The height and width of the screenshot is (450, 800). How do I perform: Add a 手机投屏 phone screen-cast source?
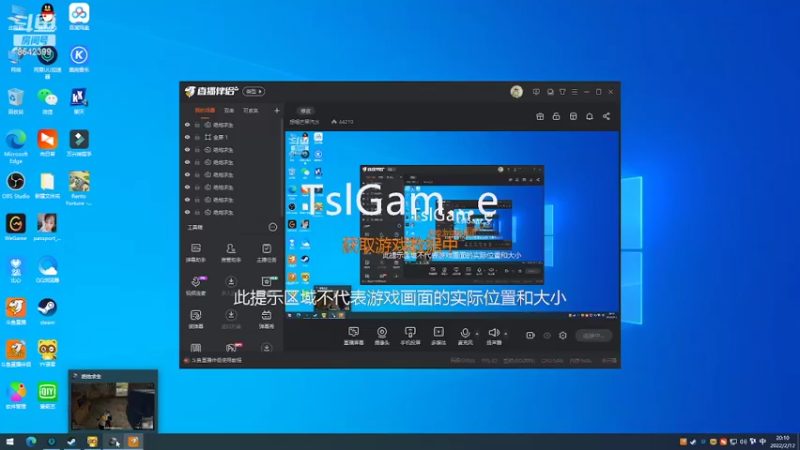tap(410, 336)
